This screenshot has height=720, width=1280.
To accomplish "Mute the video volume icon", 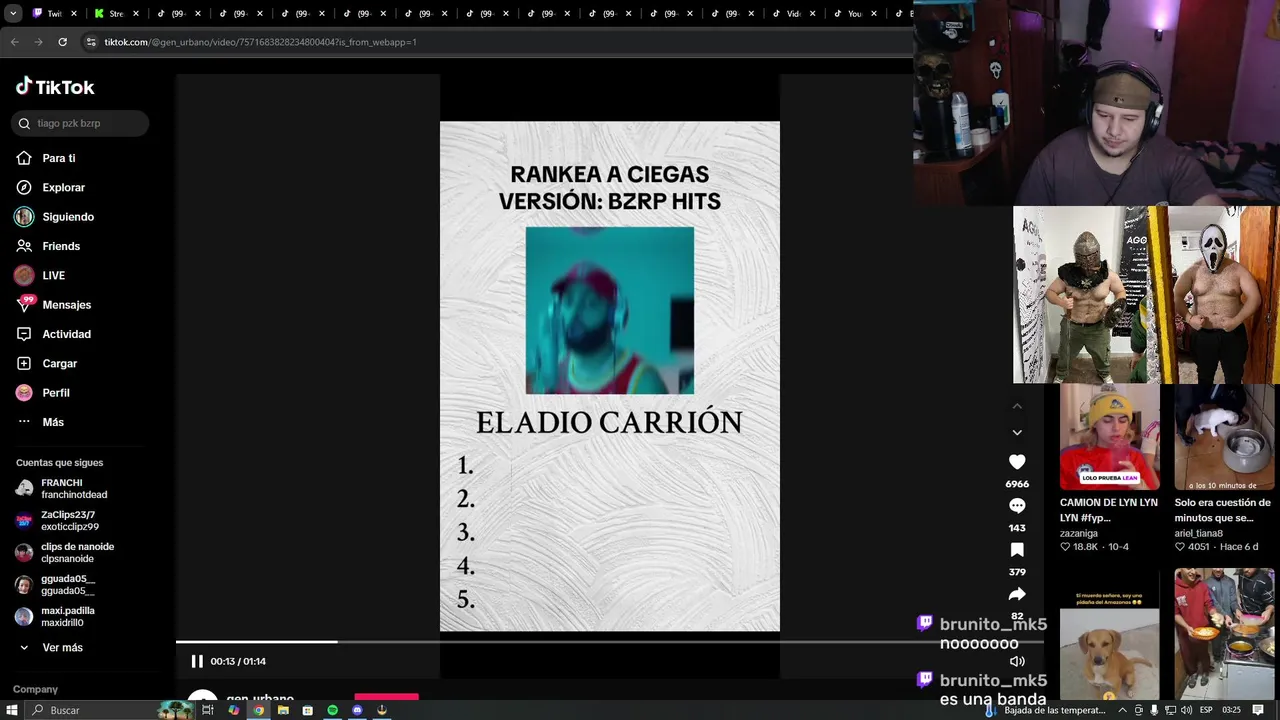I will [1017, 661].
